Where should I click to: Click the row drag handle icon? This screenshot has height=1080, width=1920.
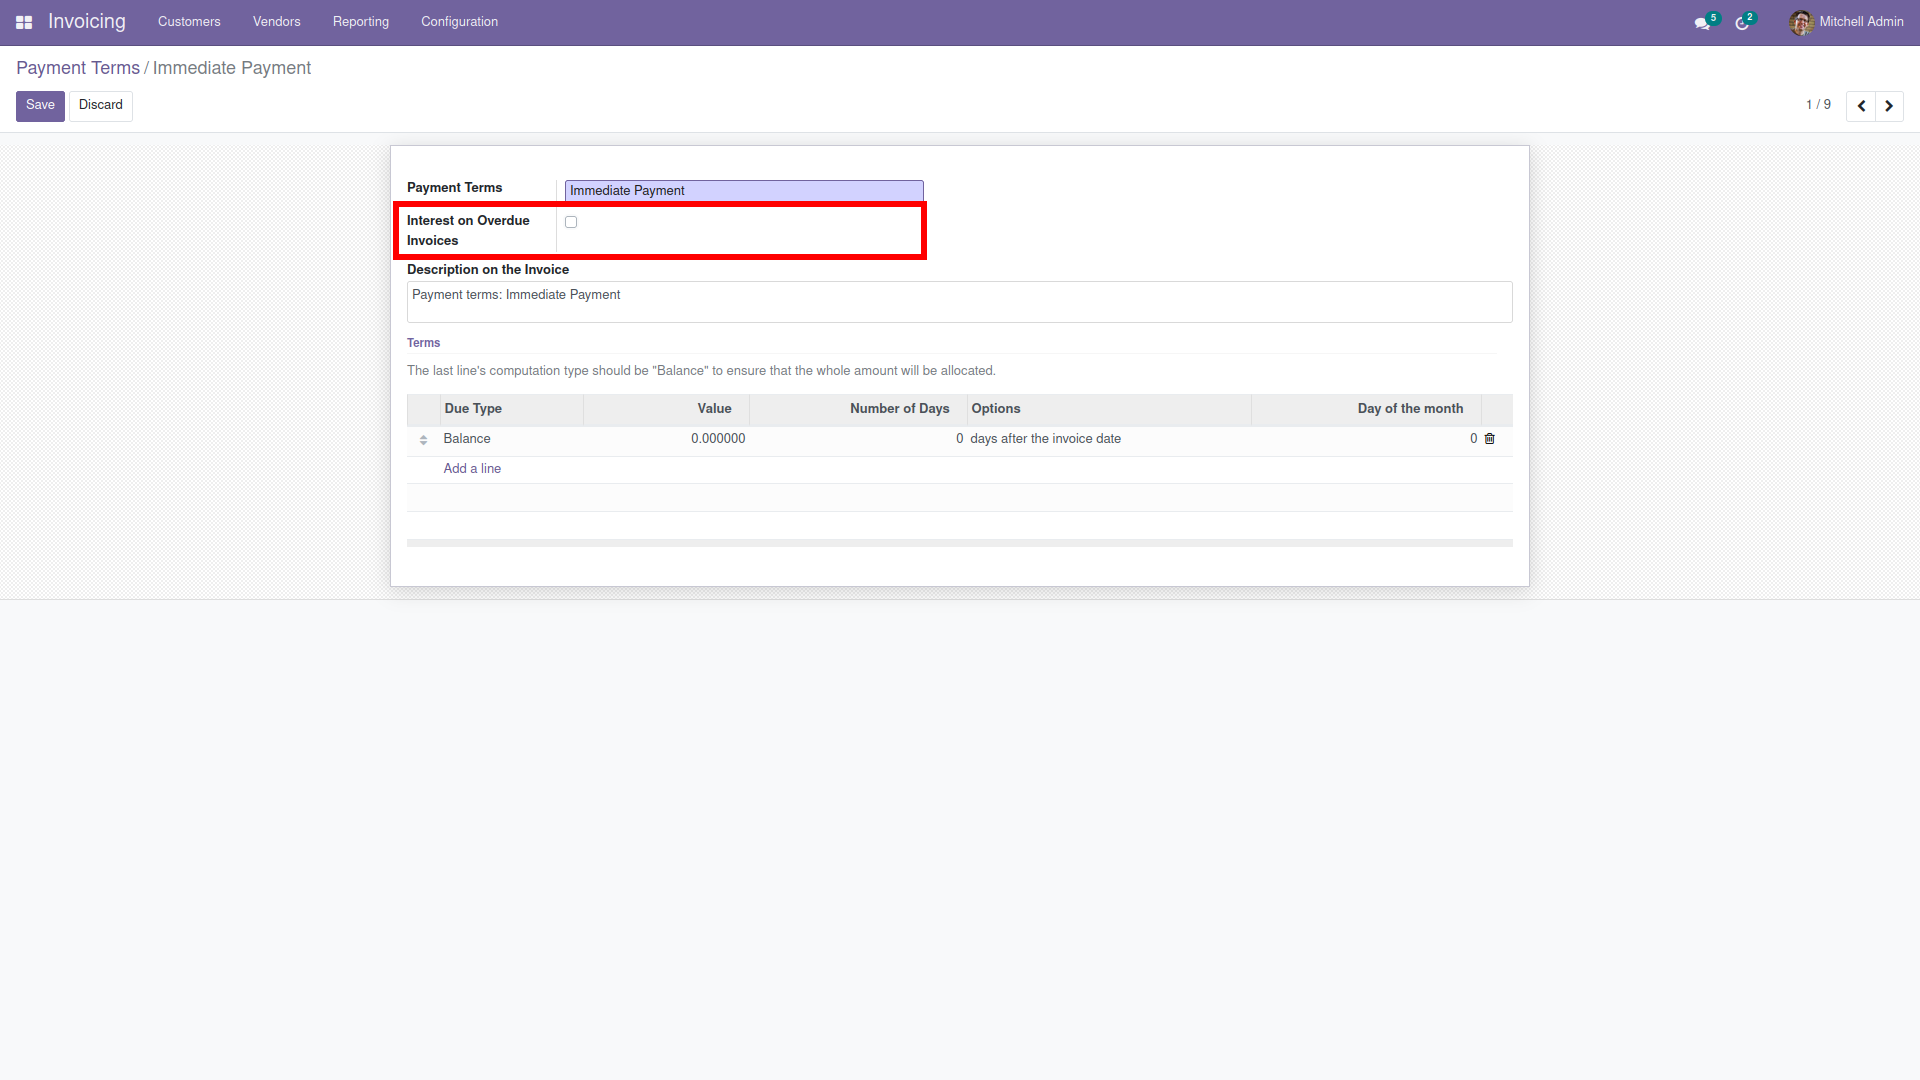tap(423, 440)
